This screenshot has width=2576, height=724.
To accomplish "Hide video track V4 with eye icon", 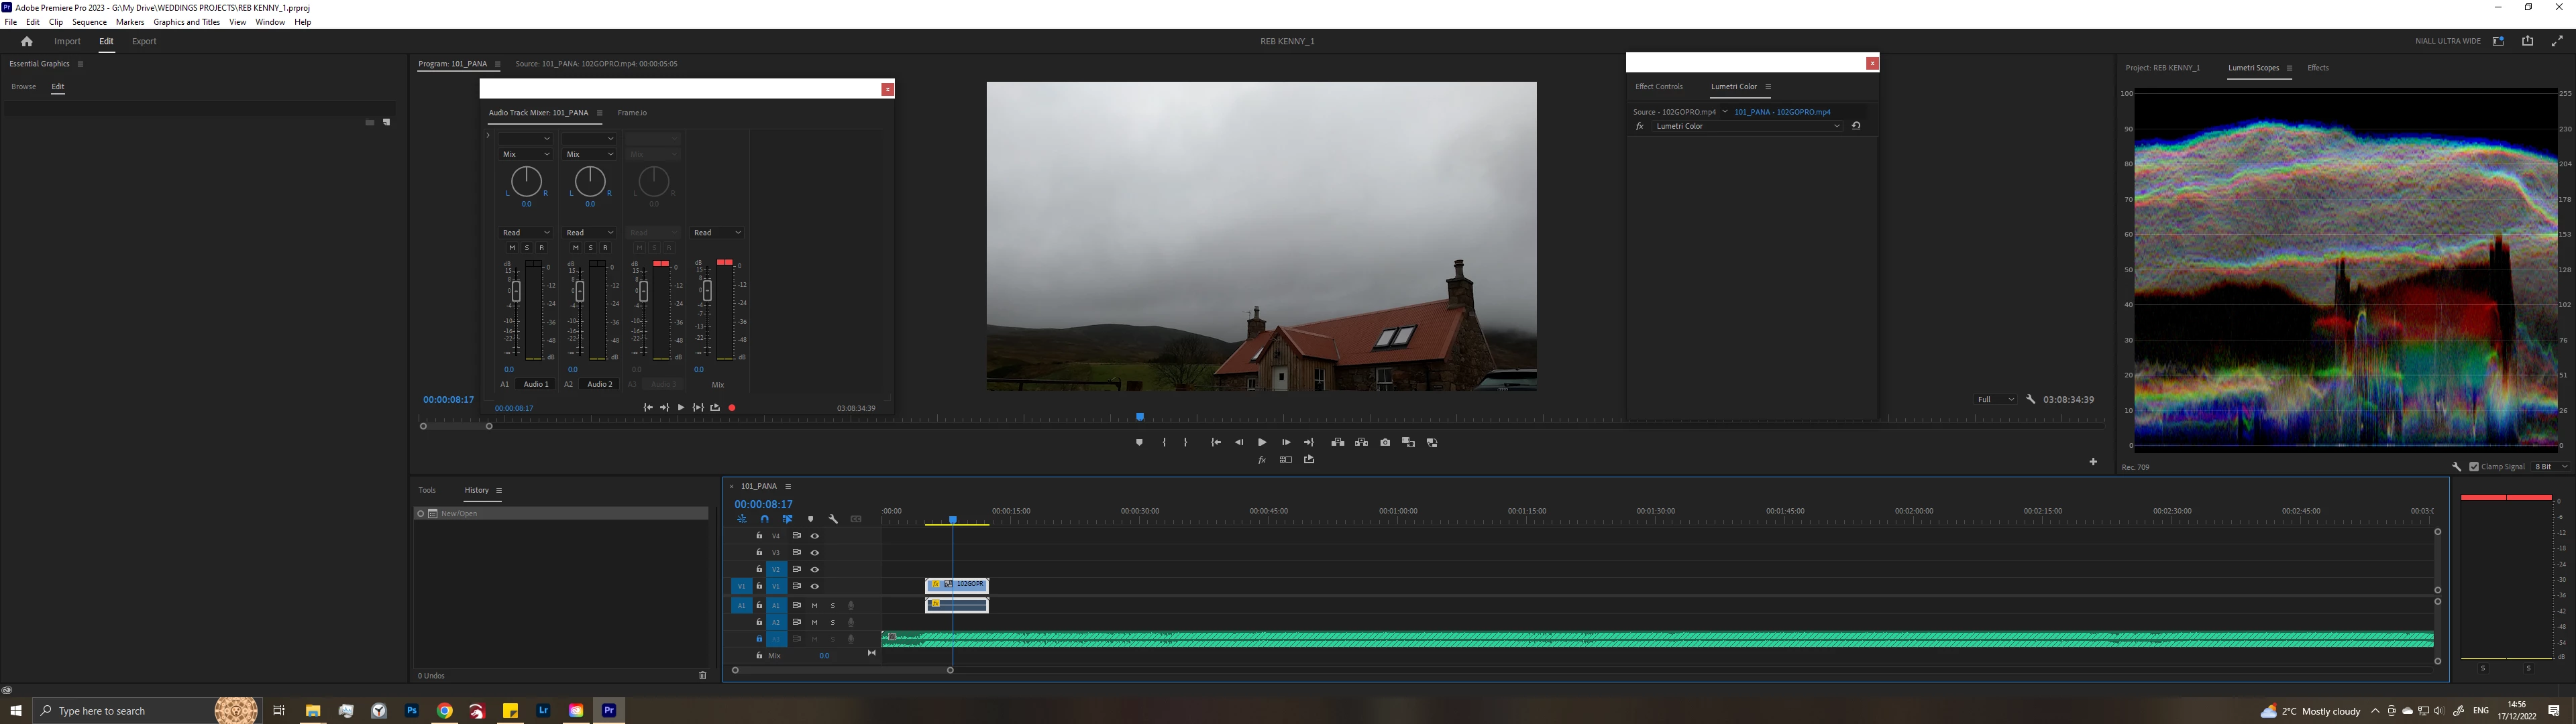I will click(x=814, y=536).
